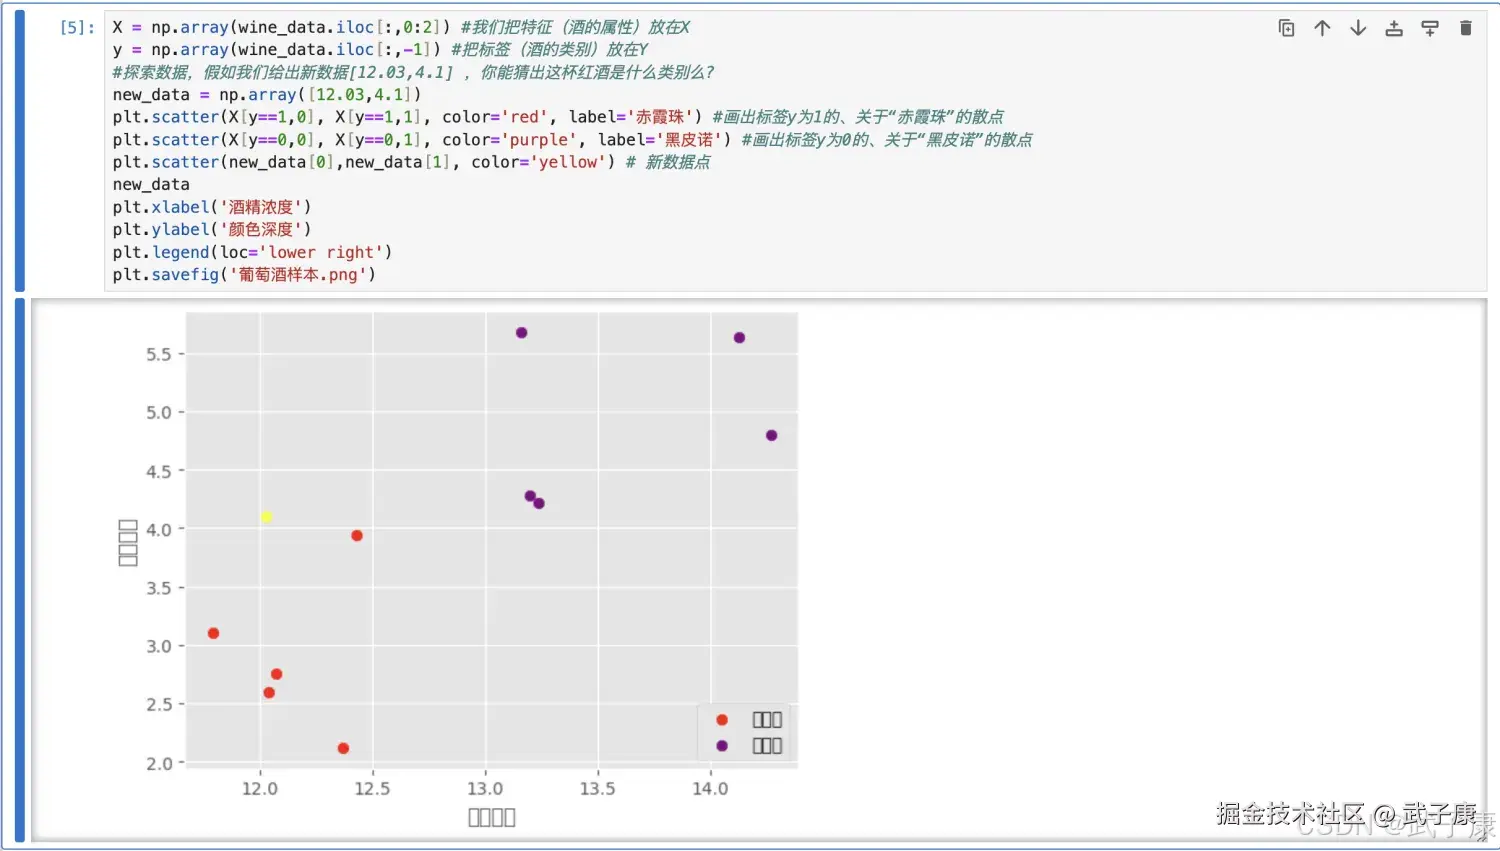Duplicate the current code cell
This screenshot has width=1500, height=851.
(x=1286, y=28)
